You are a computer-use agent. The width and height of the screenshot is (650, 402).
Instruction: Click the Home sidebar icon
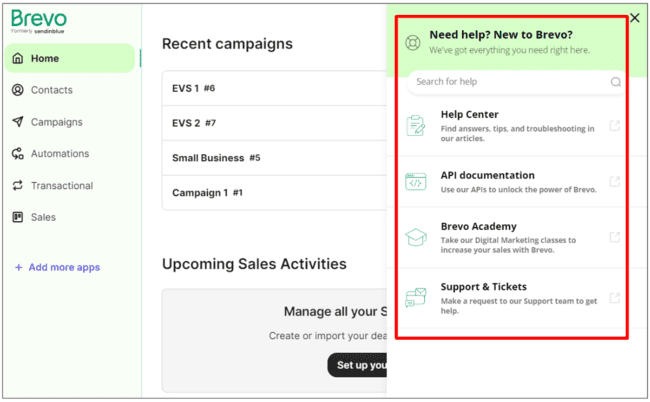(x=18, y=58)
